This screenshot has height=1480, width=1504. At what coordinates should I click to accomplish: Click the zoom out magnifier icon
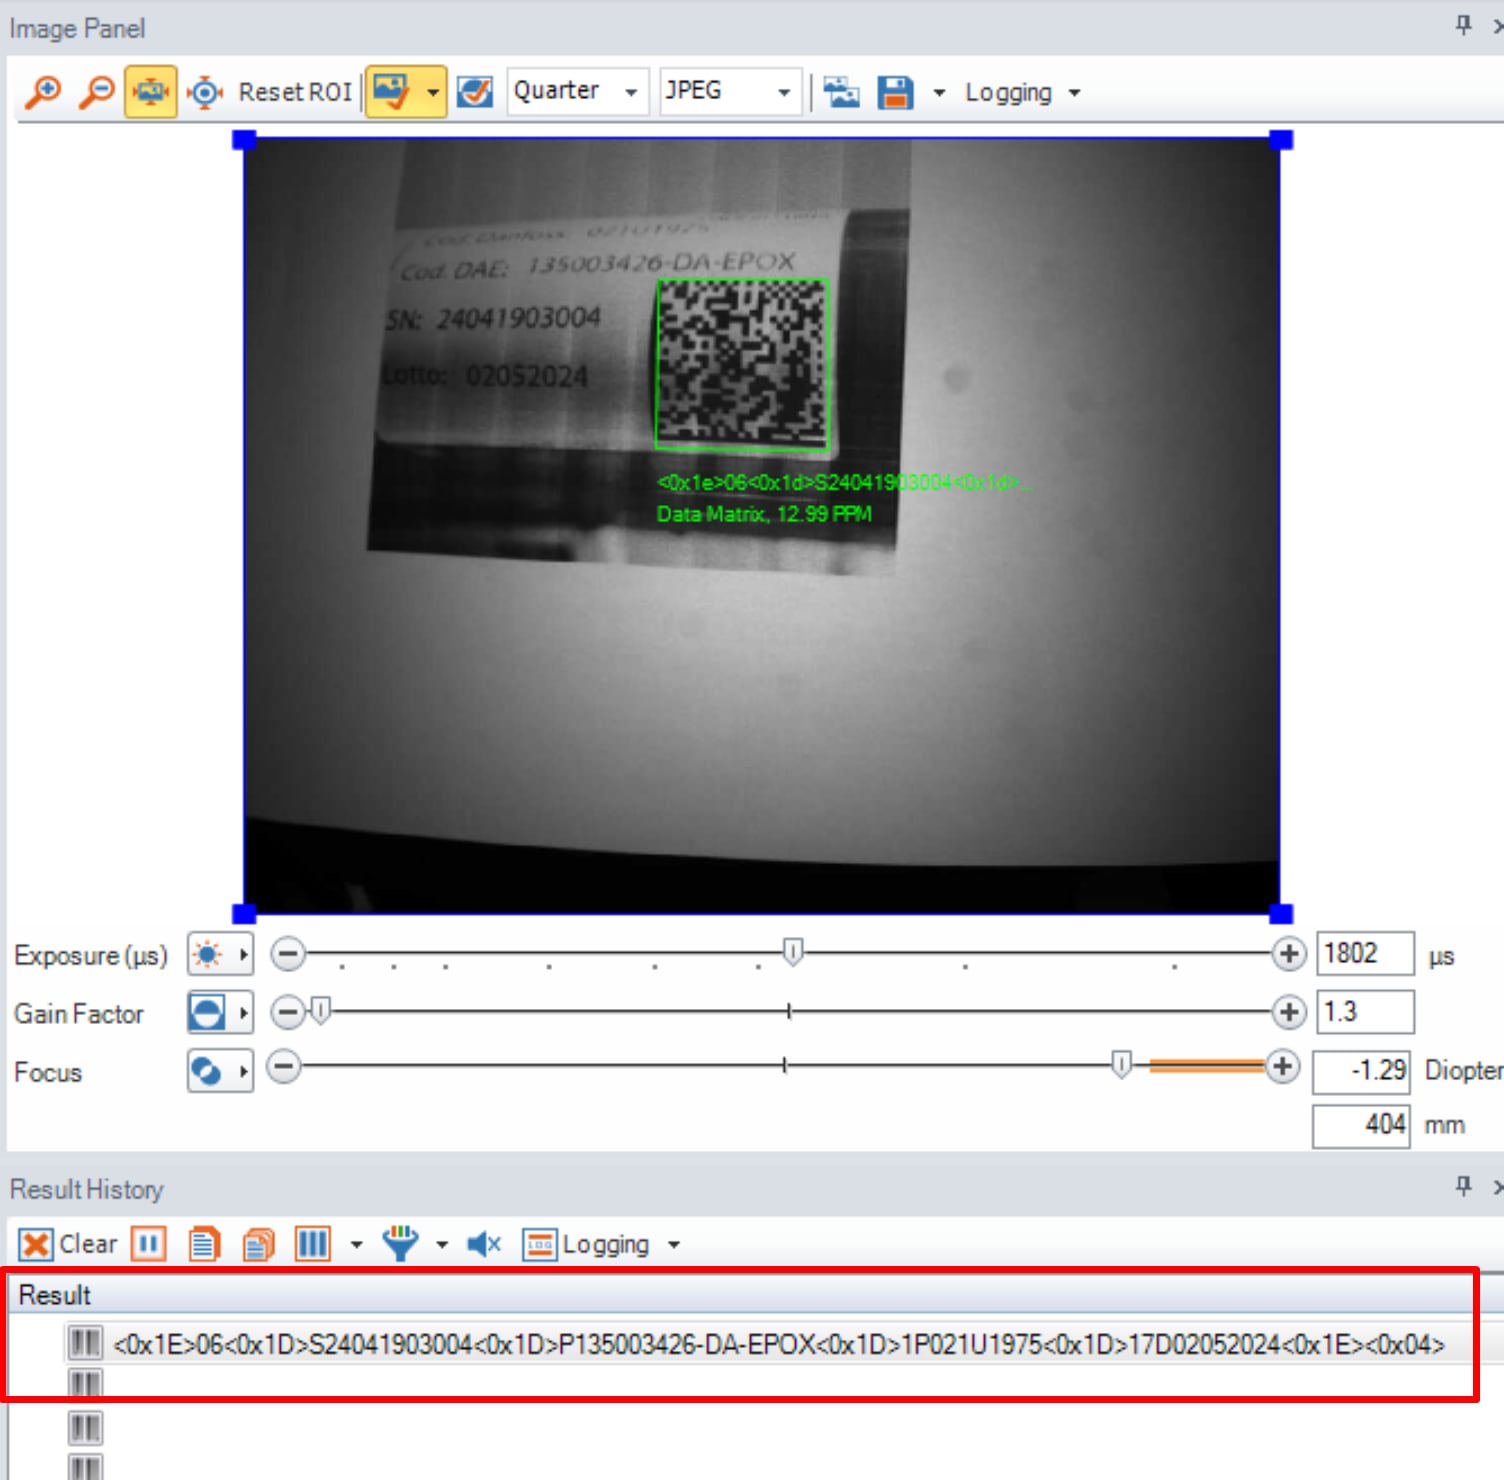click(x=97, y=92)
